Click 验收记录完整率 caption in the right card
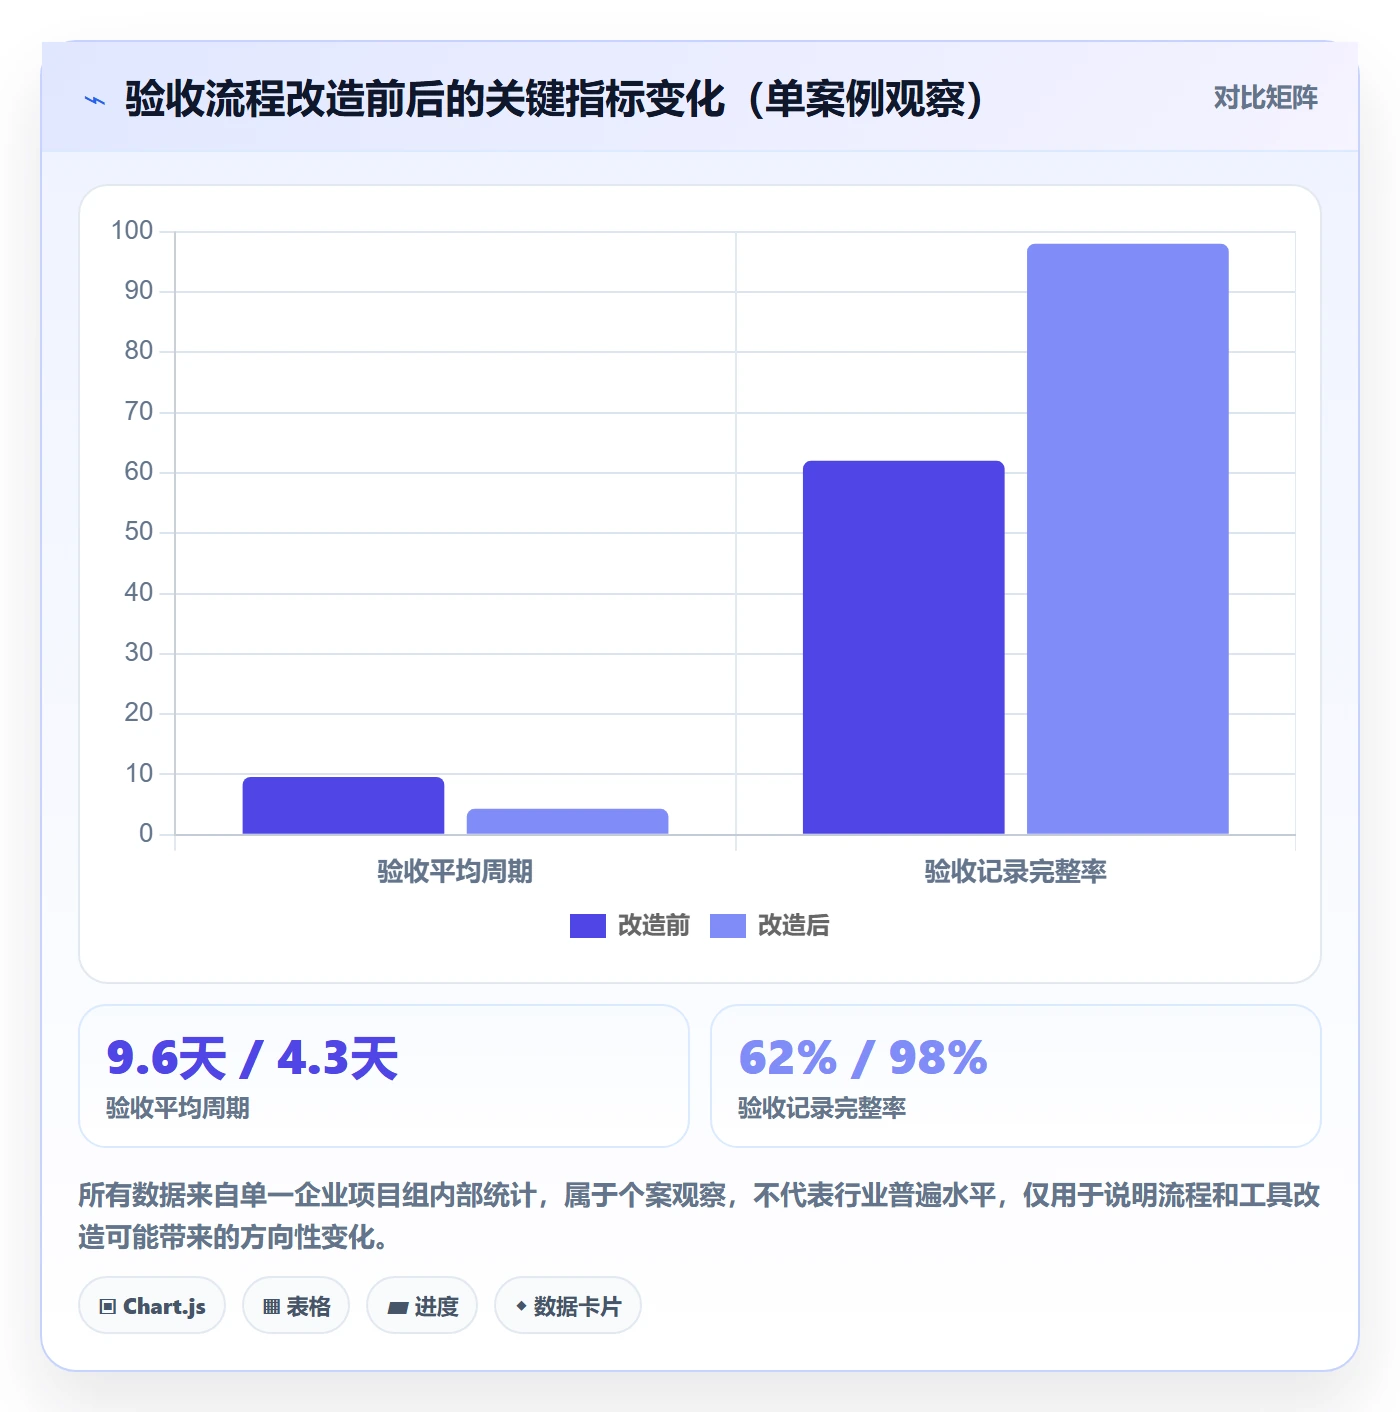The height and width of the screenshot is (1412, 1400). pos(822,1108)
